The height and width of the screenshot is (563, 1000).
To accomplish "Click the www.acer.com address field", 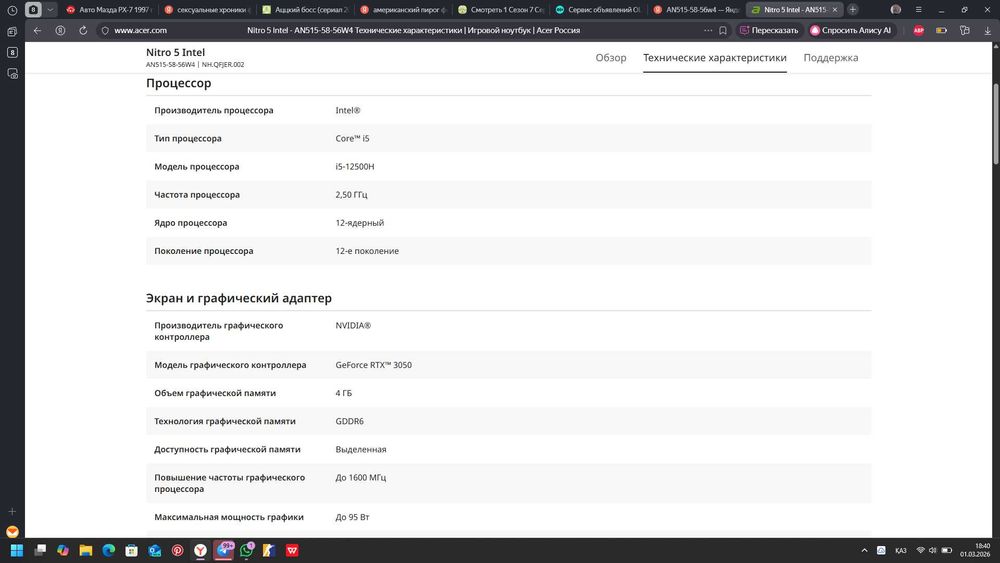I will point(140,30).
